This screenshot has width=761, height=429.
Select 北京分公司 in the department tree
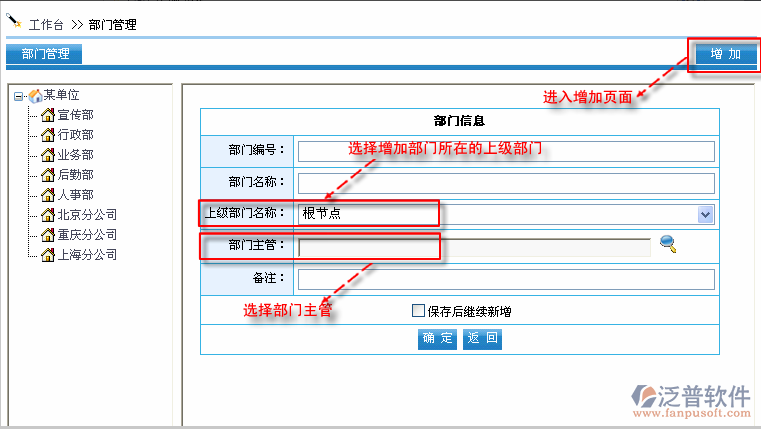click(x=87, y=214)
